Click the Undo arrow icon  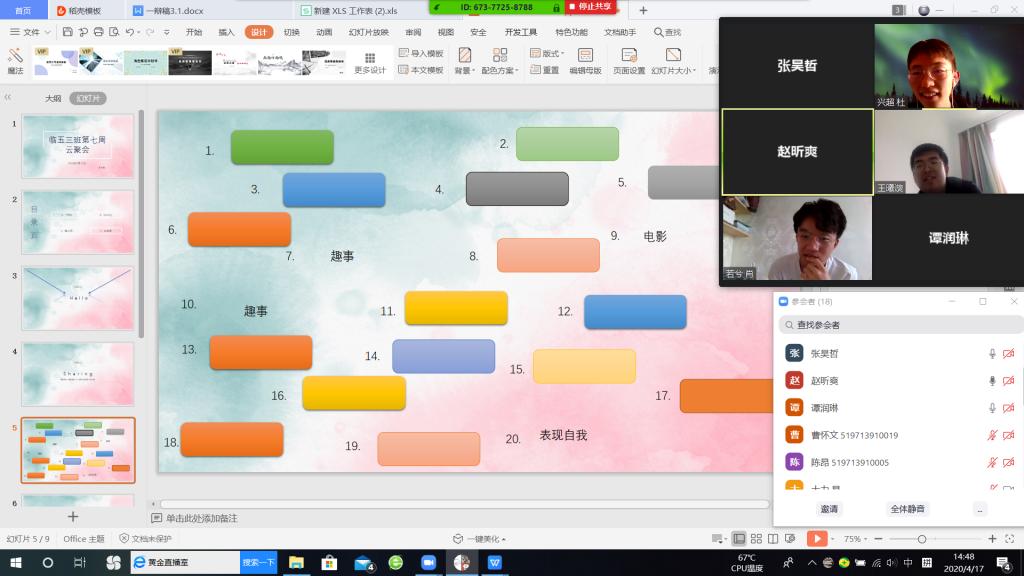coord(130,32)
